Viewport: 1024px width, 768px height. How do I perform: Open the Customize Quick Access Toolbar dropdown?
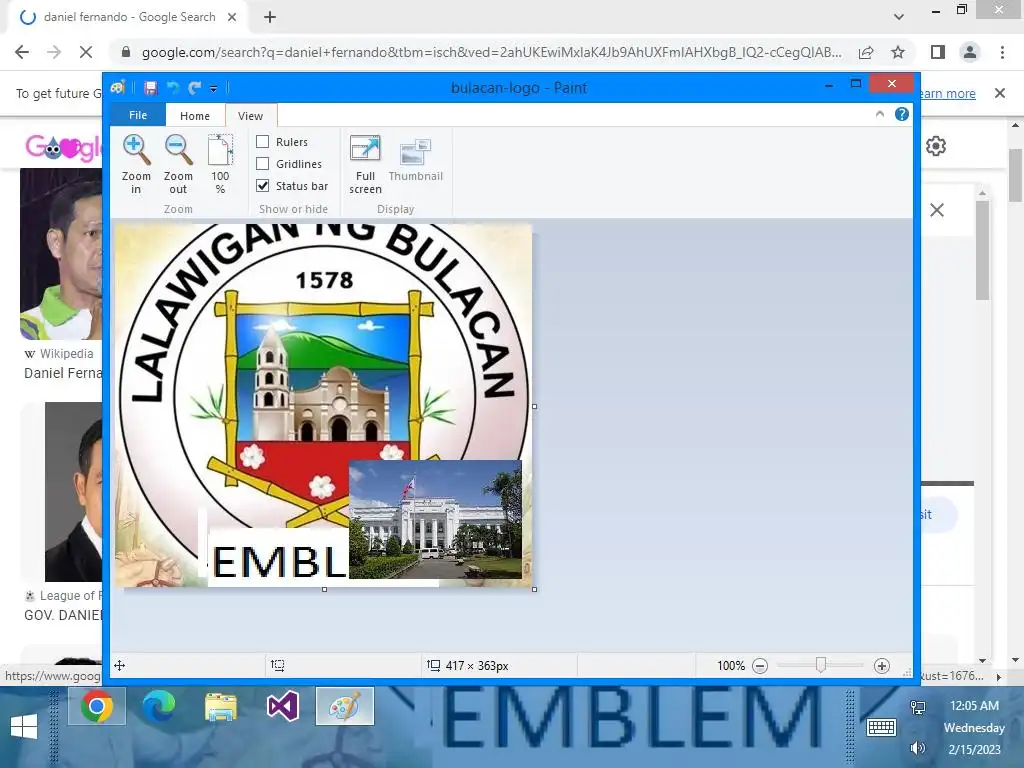click(x=214, y=88)
